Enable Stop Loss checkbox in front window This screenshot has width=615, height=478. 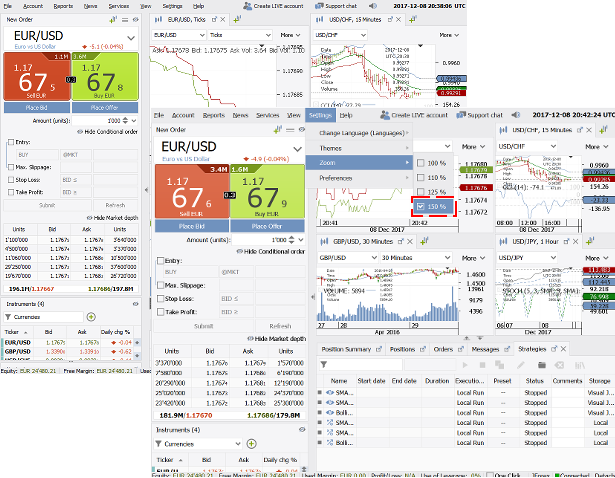pyautogui.click(x=160, y=298)
